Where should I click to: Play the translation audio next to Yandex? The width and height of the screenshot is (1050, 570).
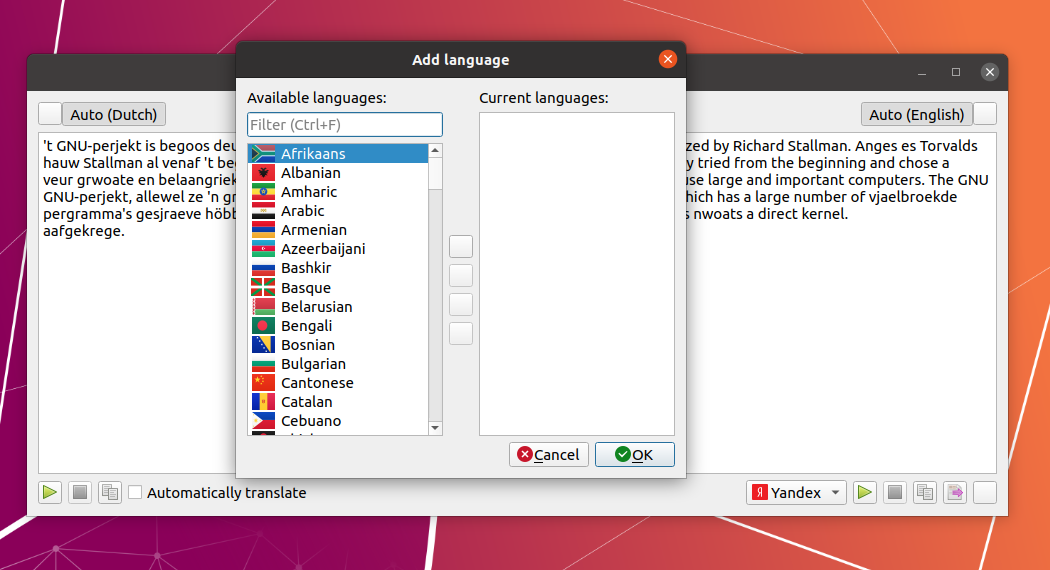865,492
